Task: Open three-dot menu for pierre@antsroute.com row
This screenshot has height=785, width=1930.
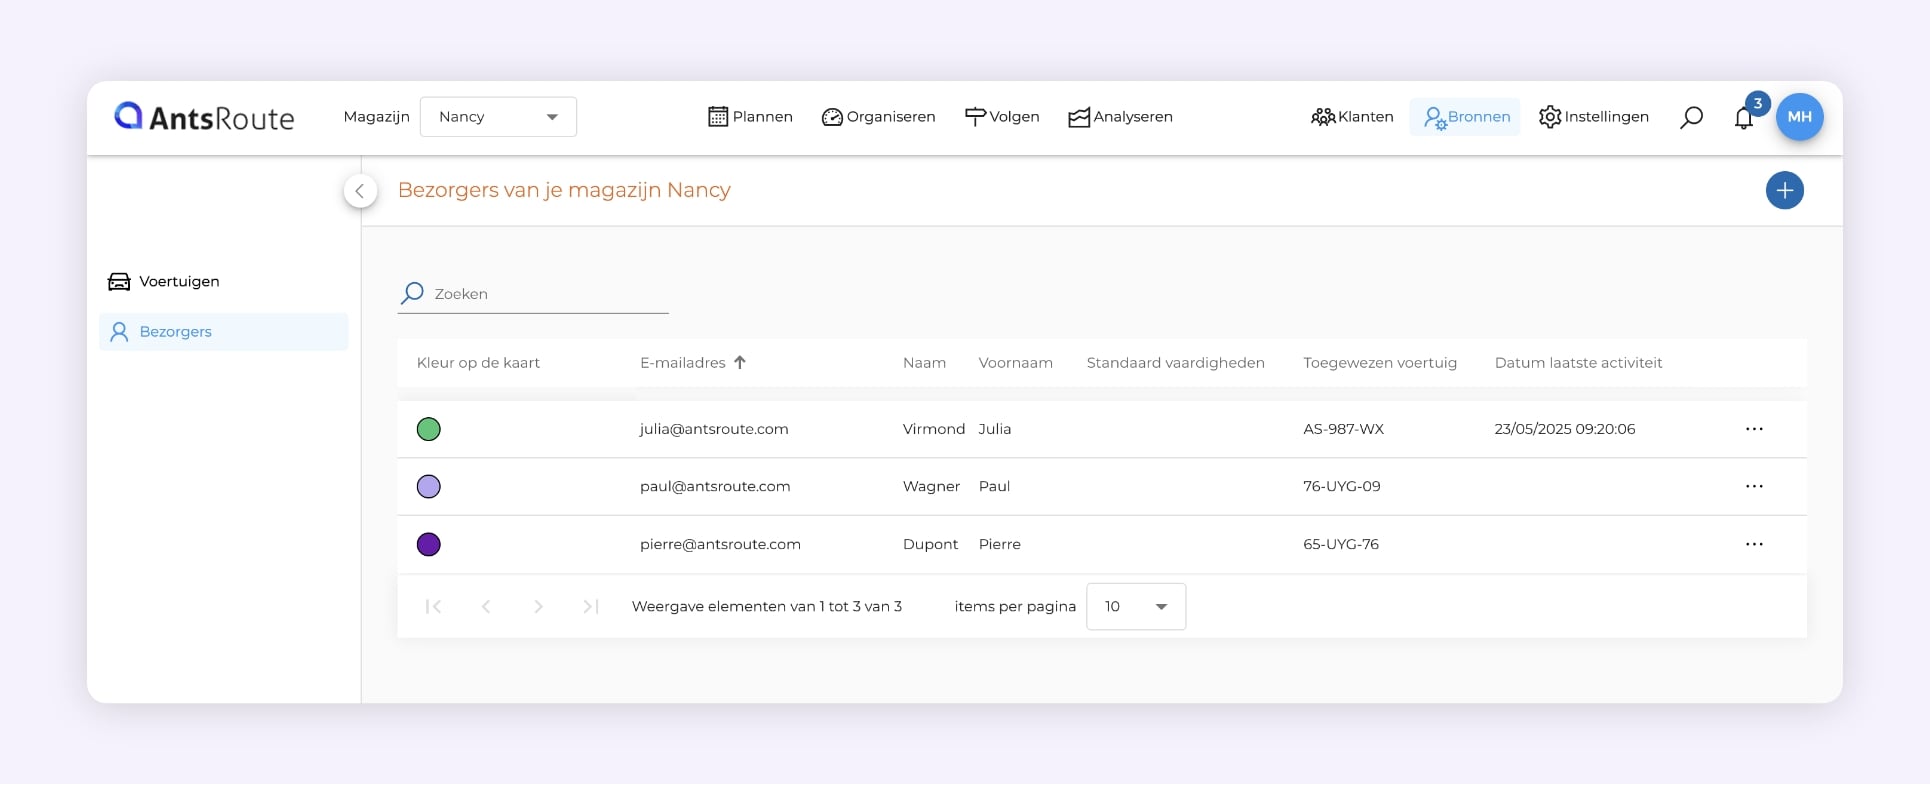Action: tap(1754, 544)
